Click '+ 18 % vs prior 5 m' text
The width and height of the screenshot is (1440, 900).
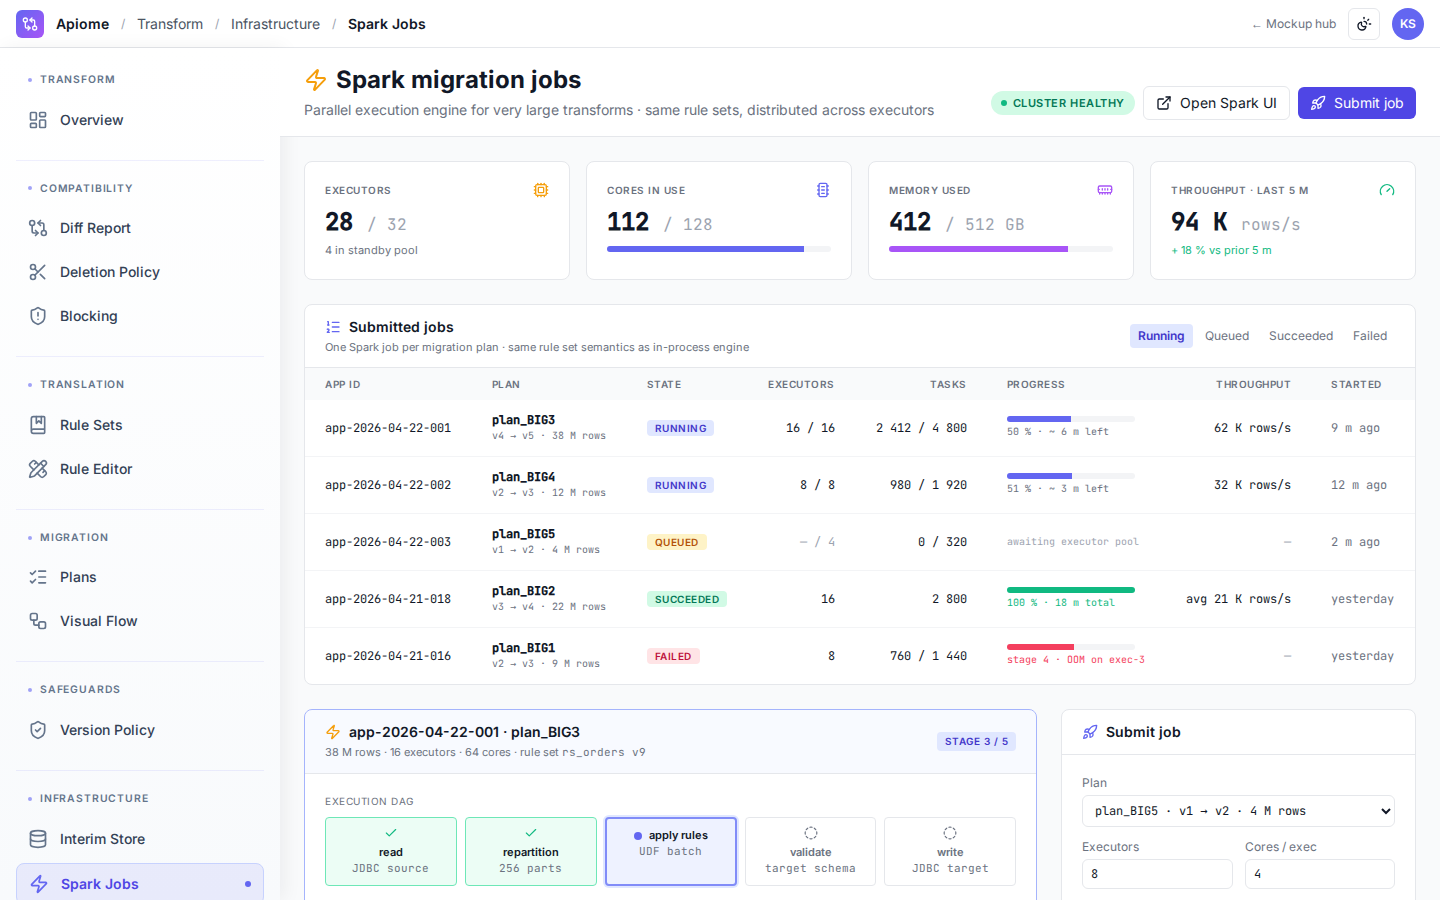click(1221, 250)
